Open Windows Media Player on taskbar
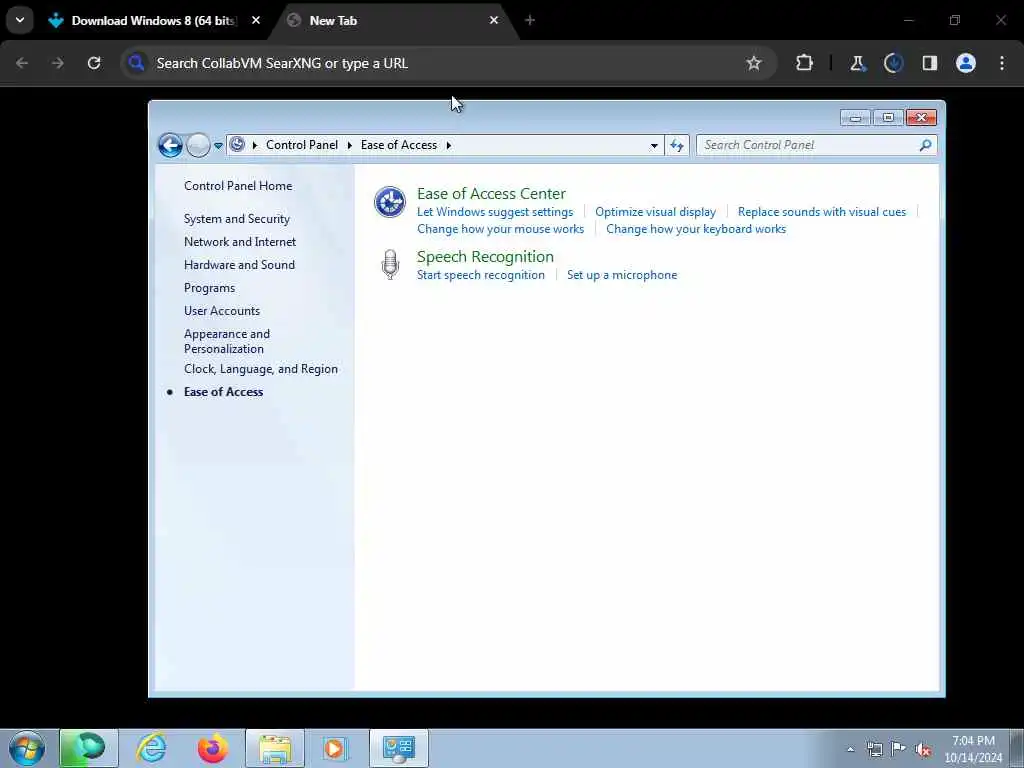This screenshot has width=1024, height=768. 335,748
